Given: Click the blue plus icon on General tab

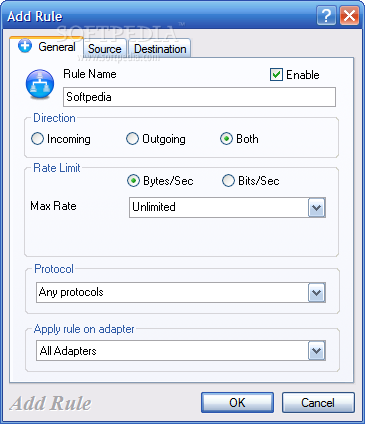Looking at the screenshot, I should coord(25,46).
